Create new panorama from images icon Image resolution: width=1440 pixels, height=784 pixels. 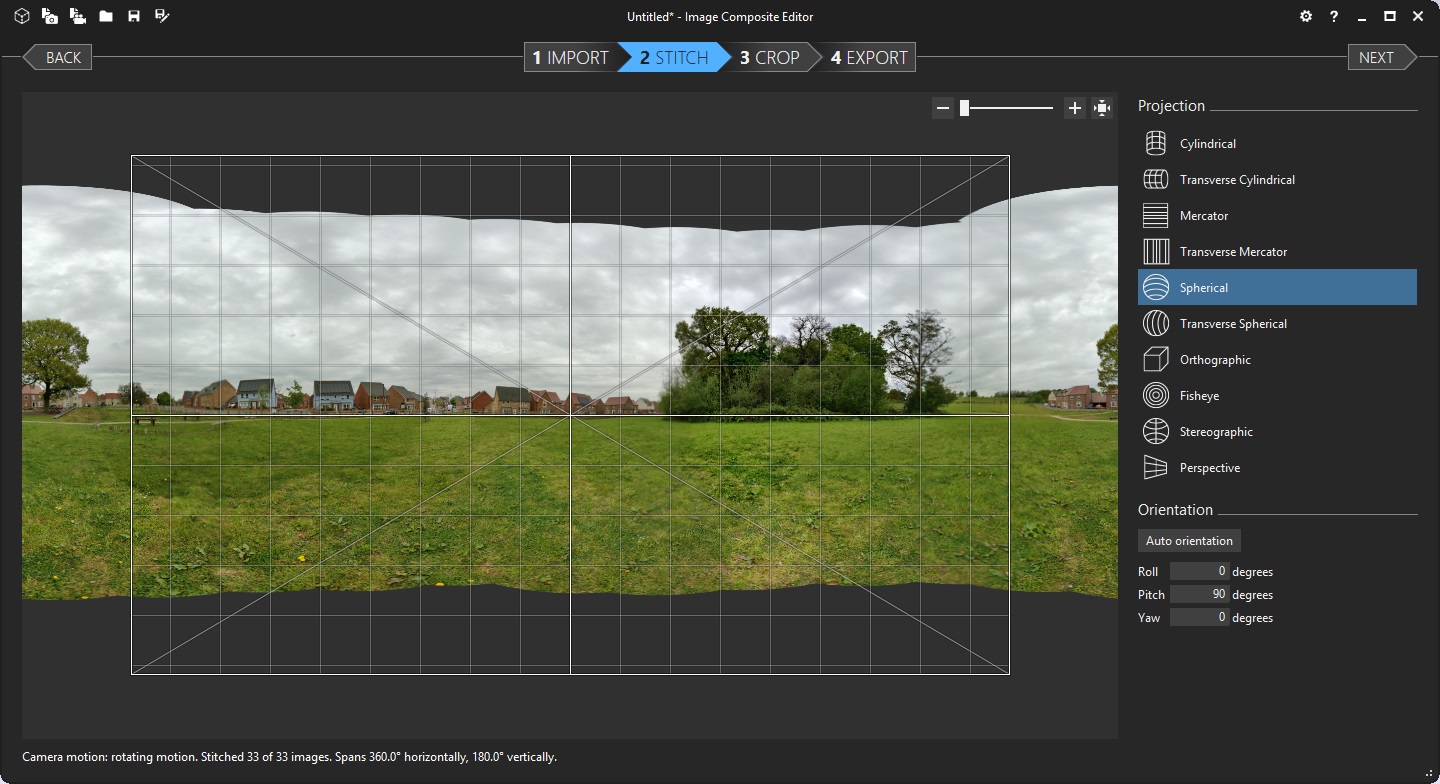tap(49, 16)
